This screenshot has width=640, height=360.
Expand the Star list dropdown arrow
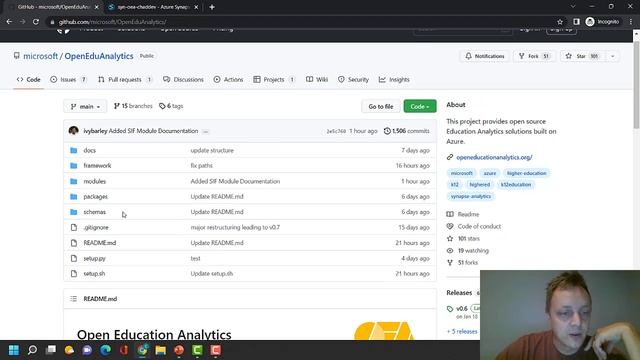pos(613,56)
